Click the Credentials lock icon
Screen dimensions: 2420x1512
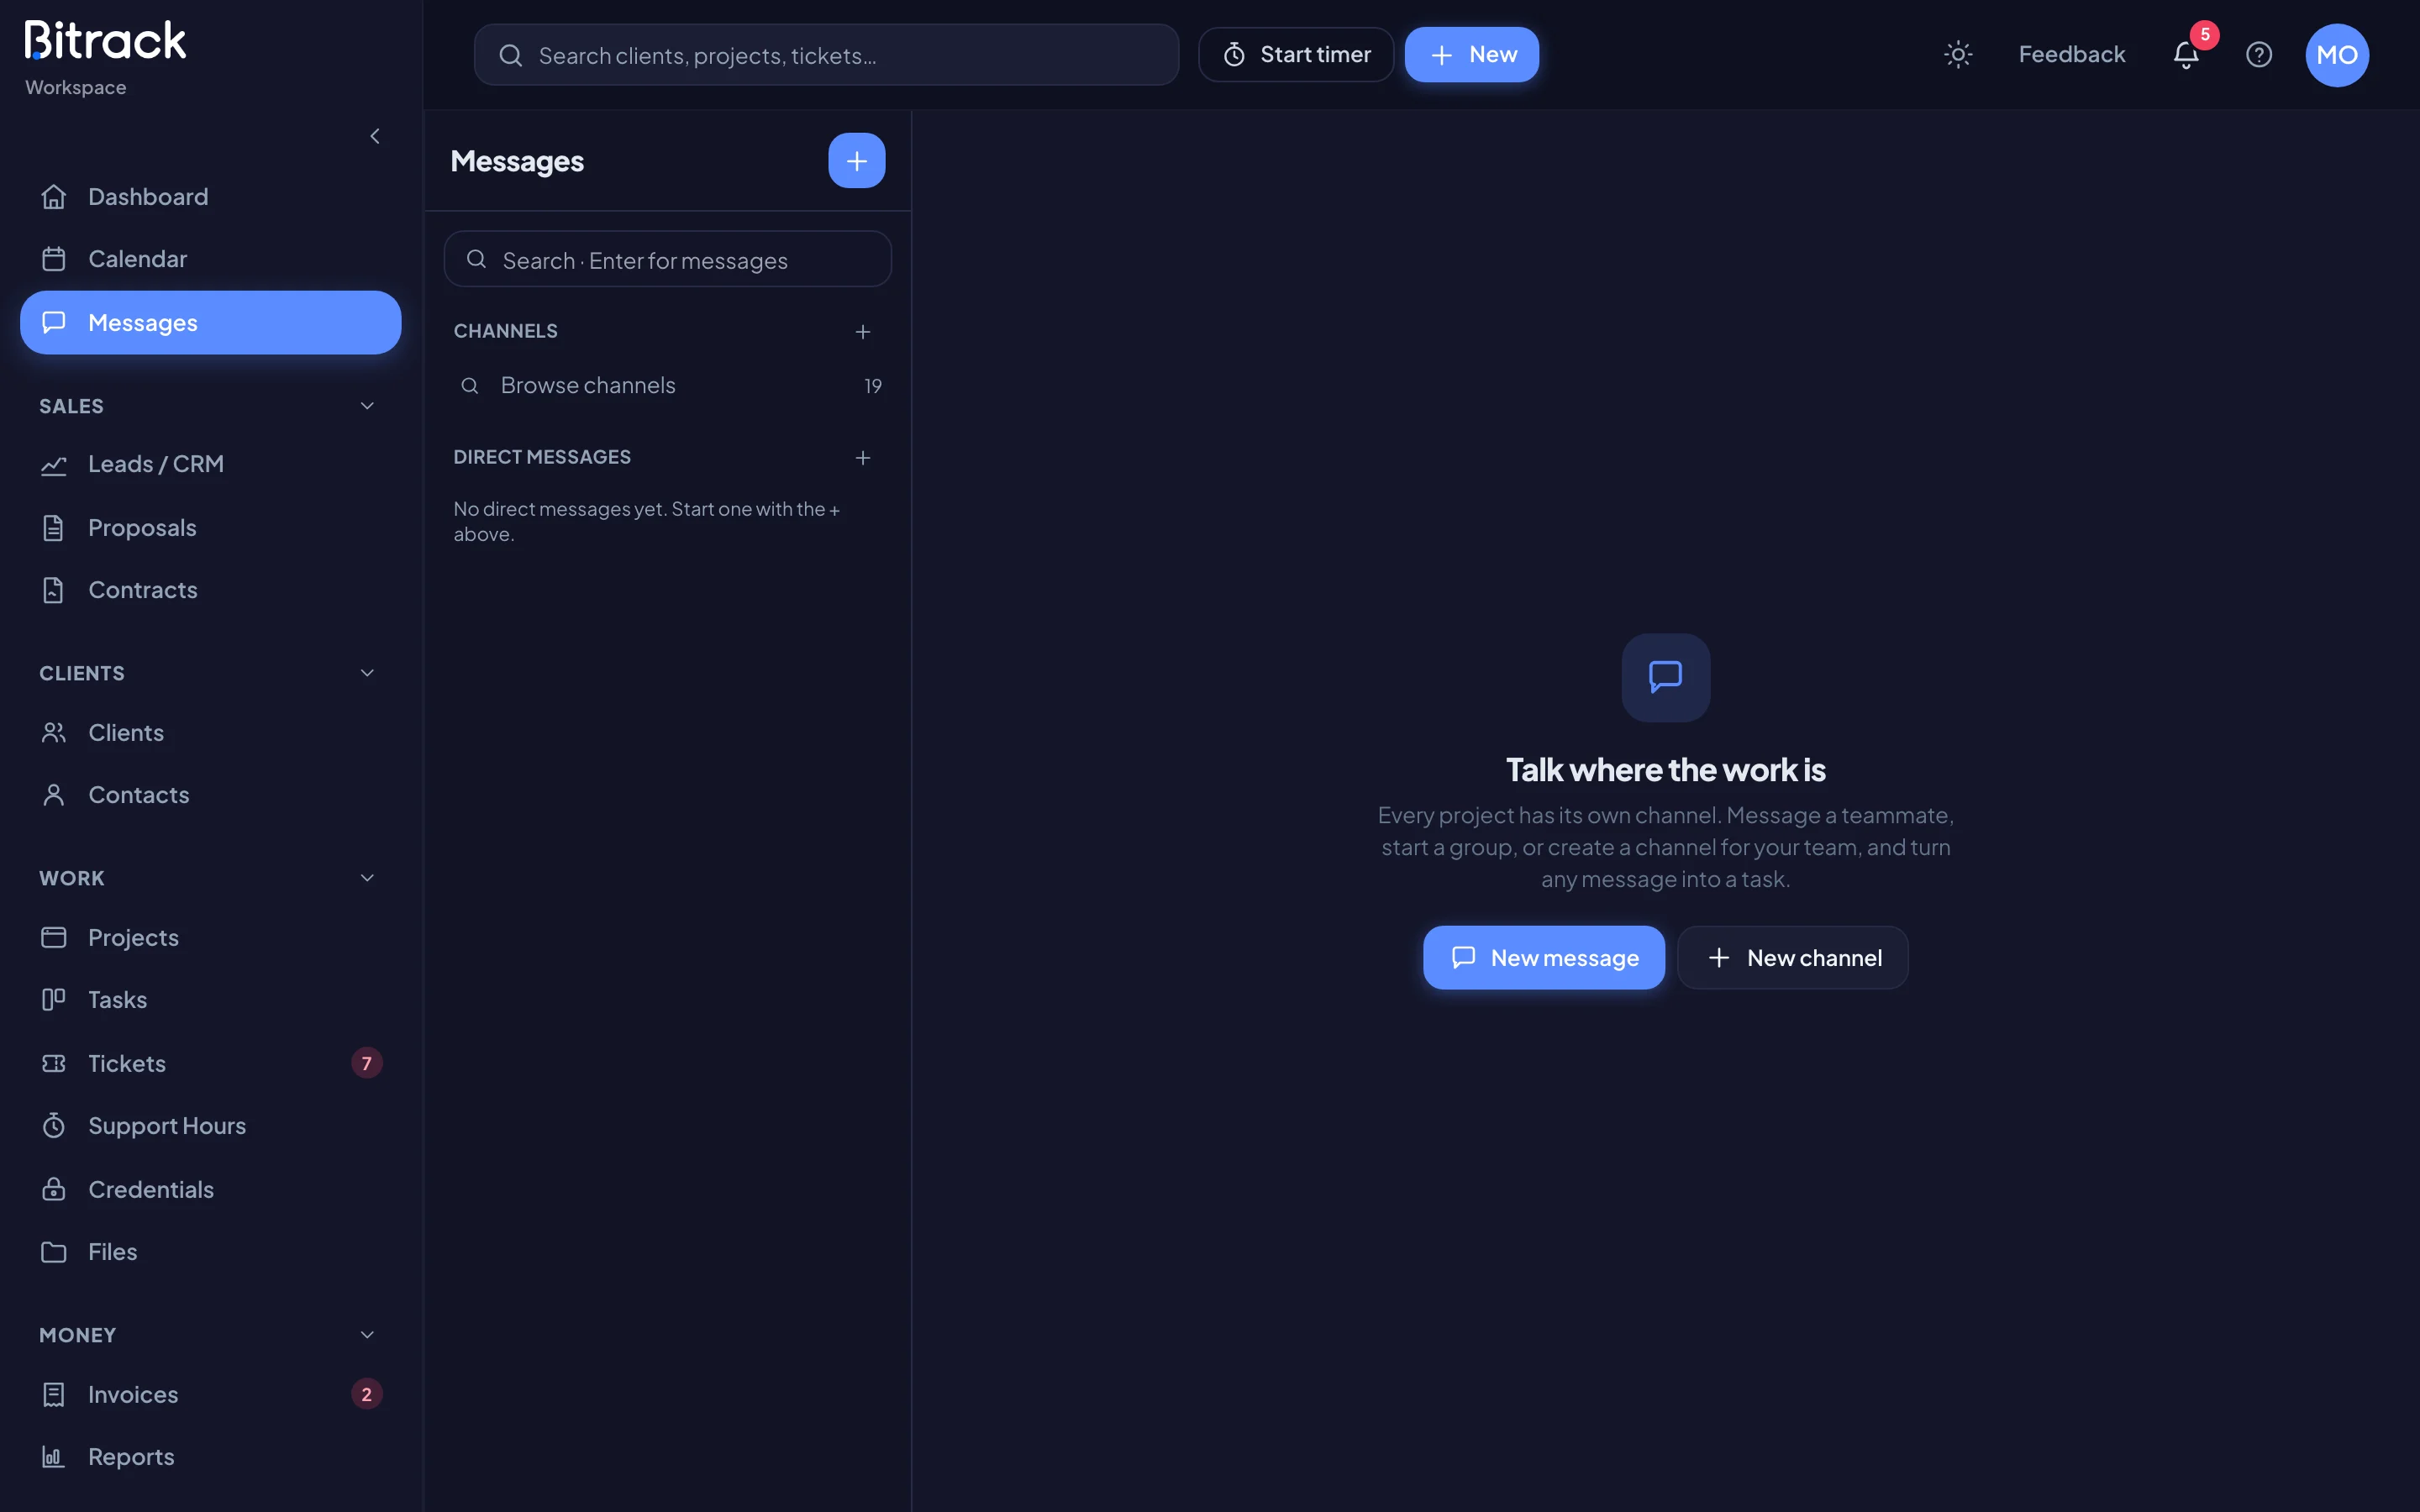click(x=54, y=1189)
